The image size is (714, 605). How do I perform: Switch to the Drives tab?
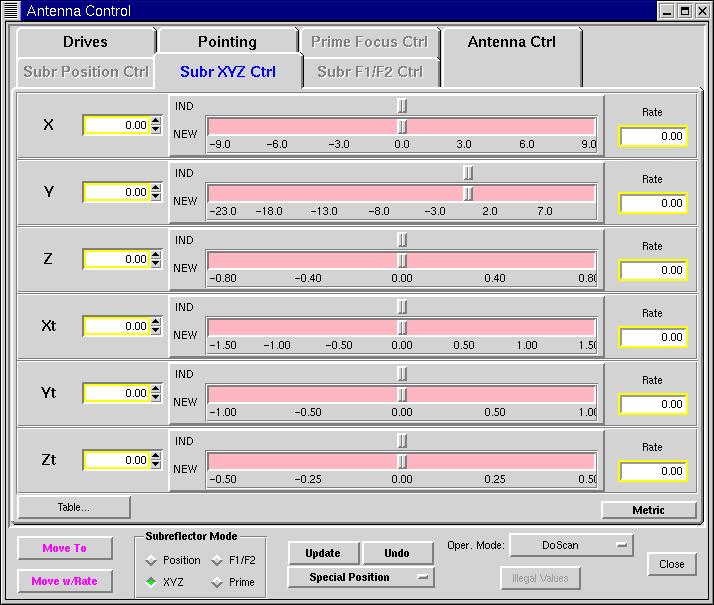(x=86, y=42)
